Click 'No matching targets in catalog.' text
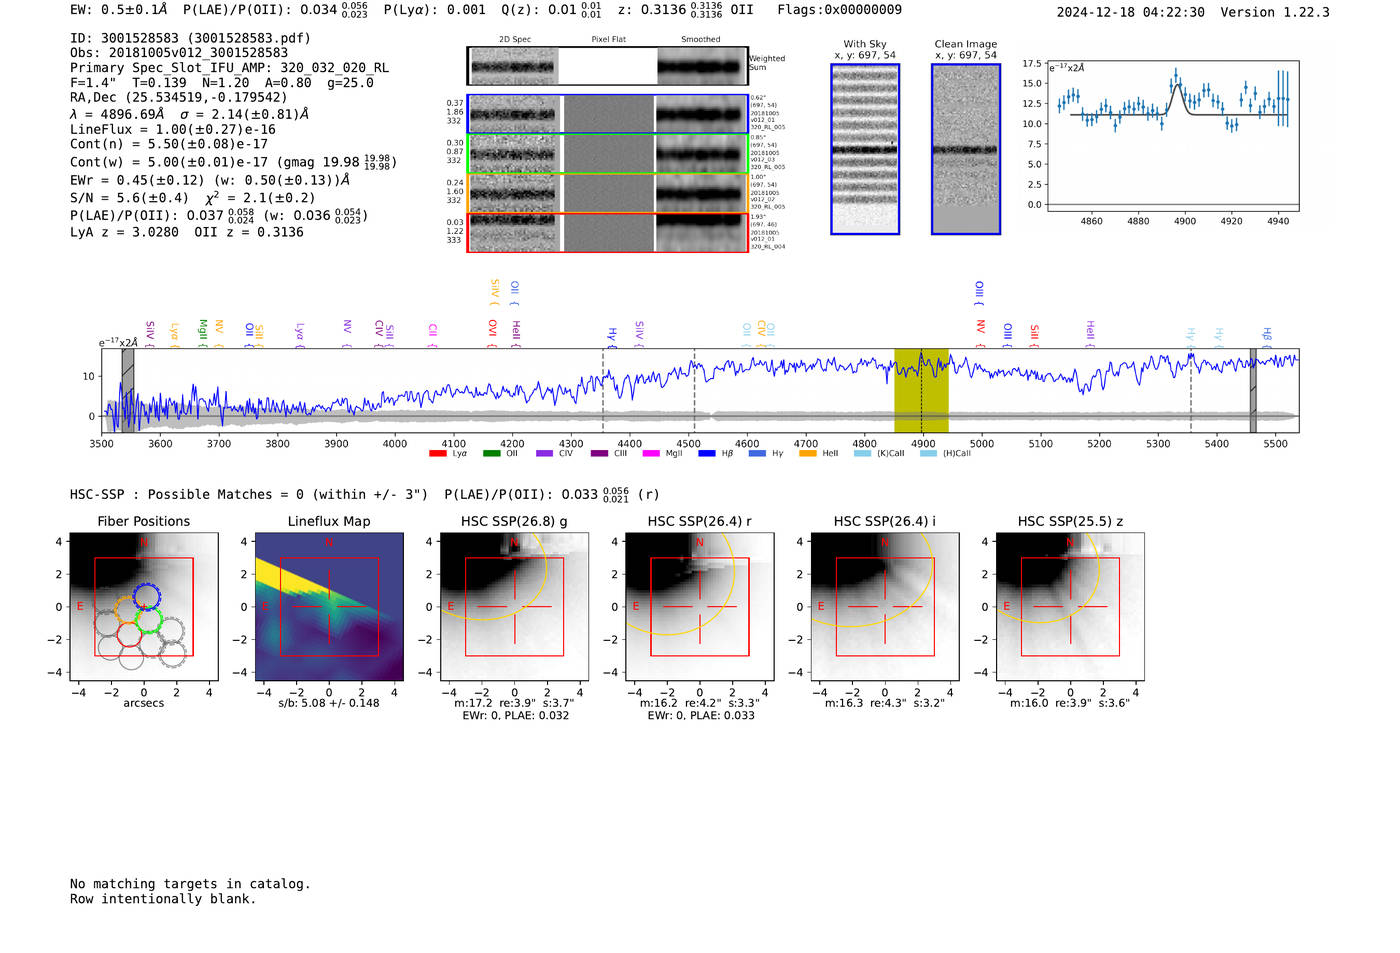 pos(190,884)
